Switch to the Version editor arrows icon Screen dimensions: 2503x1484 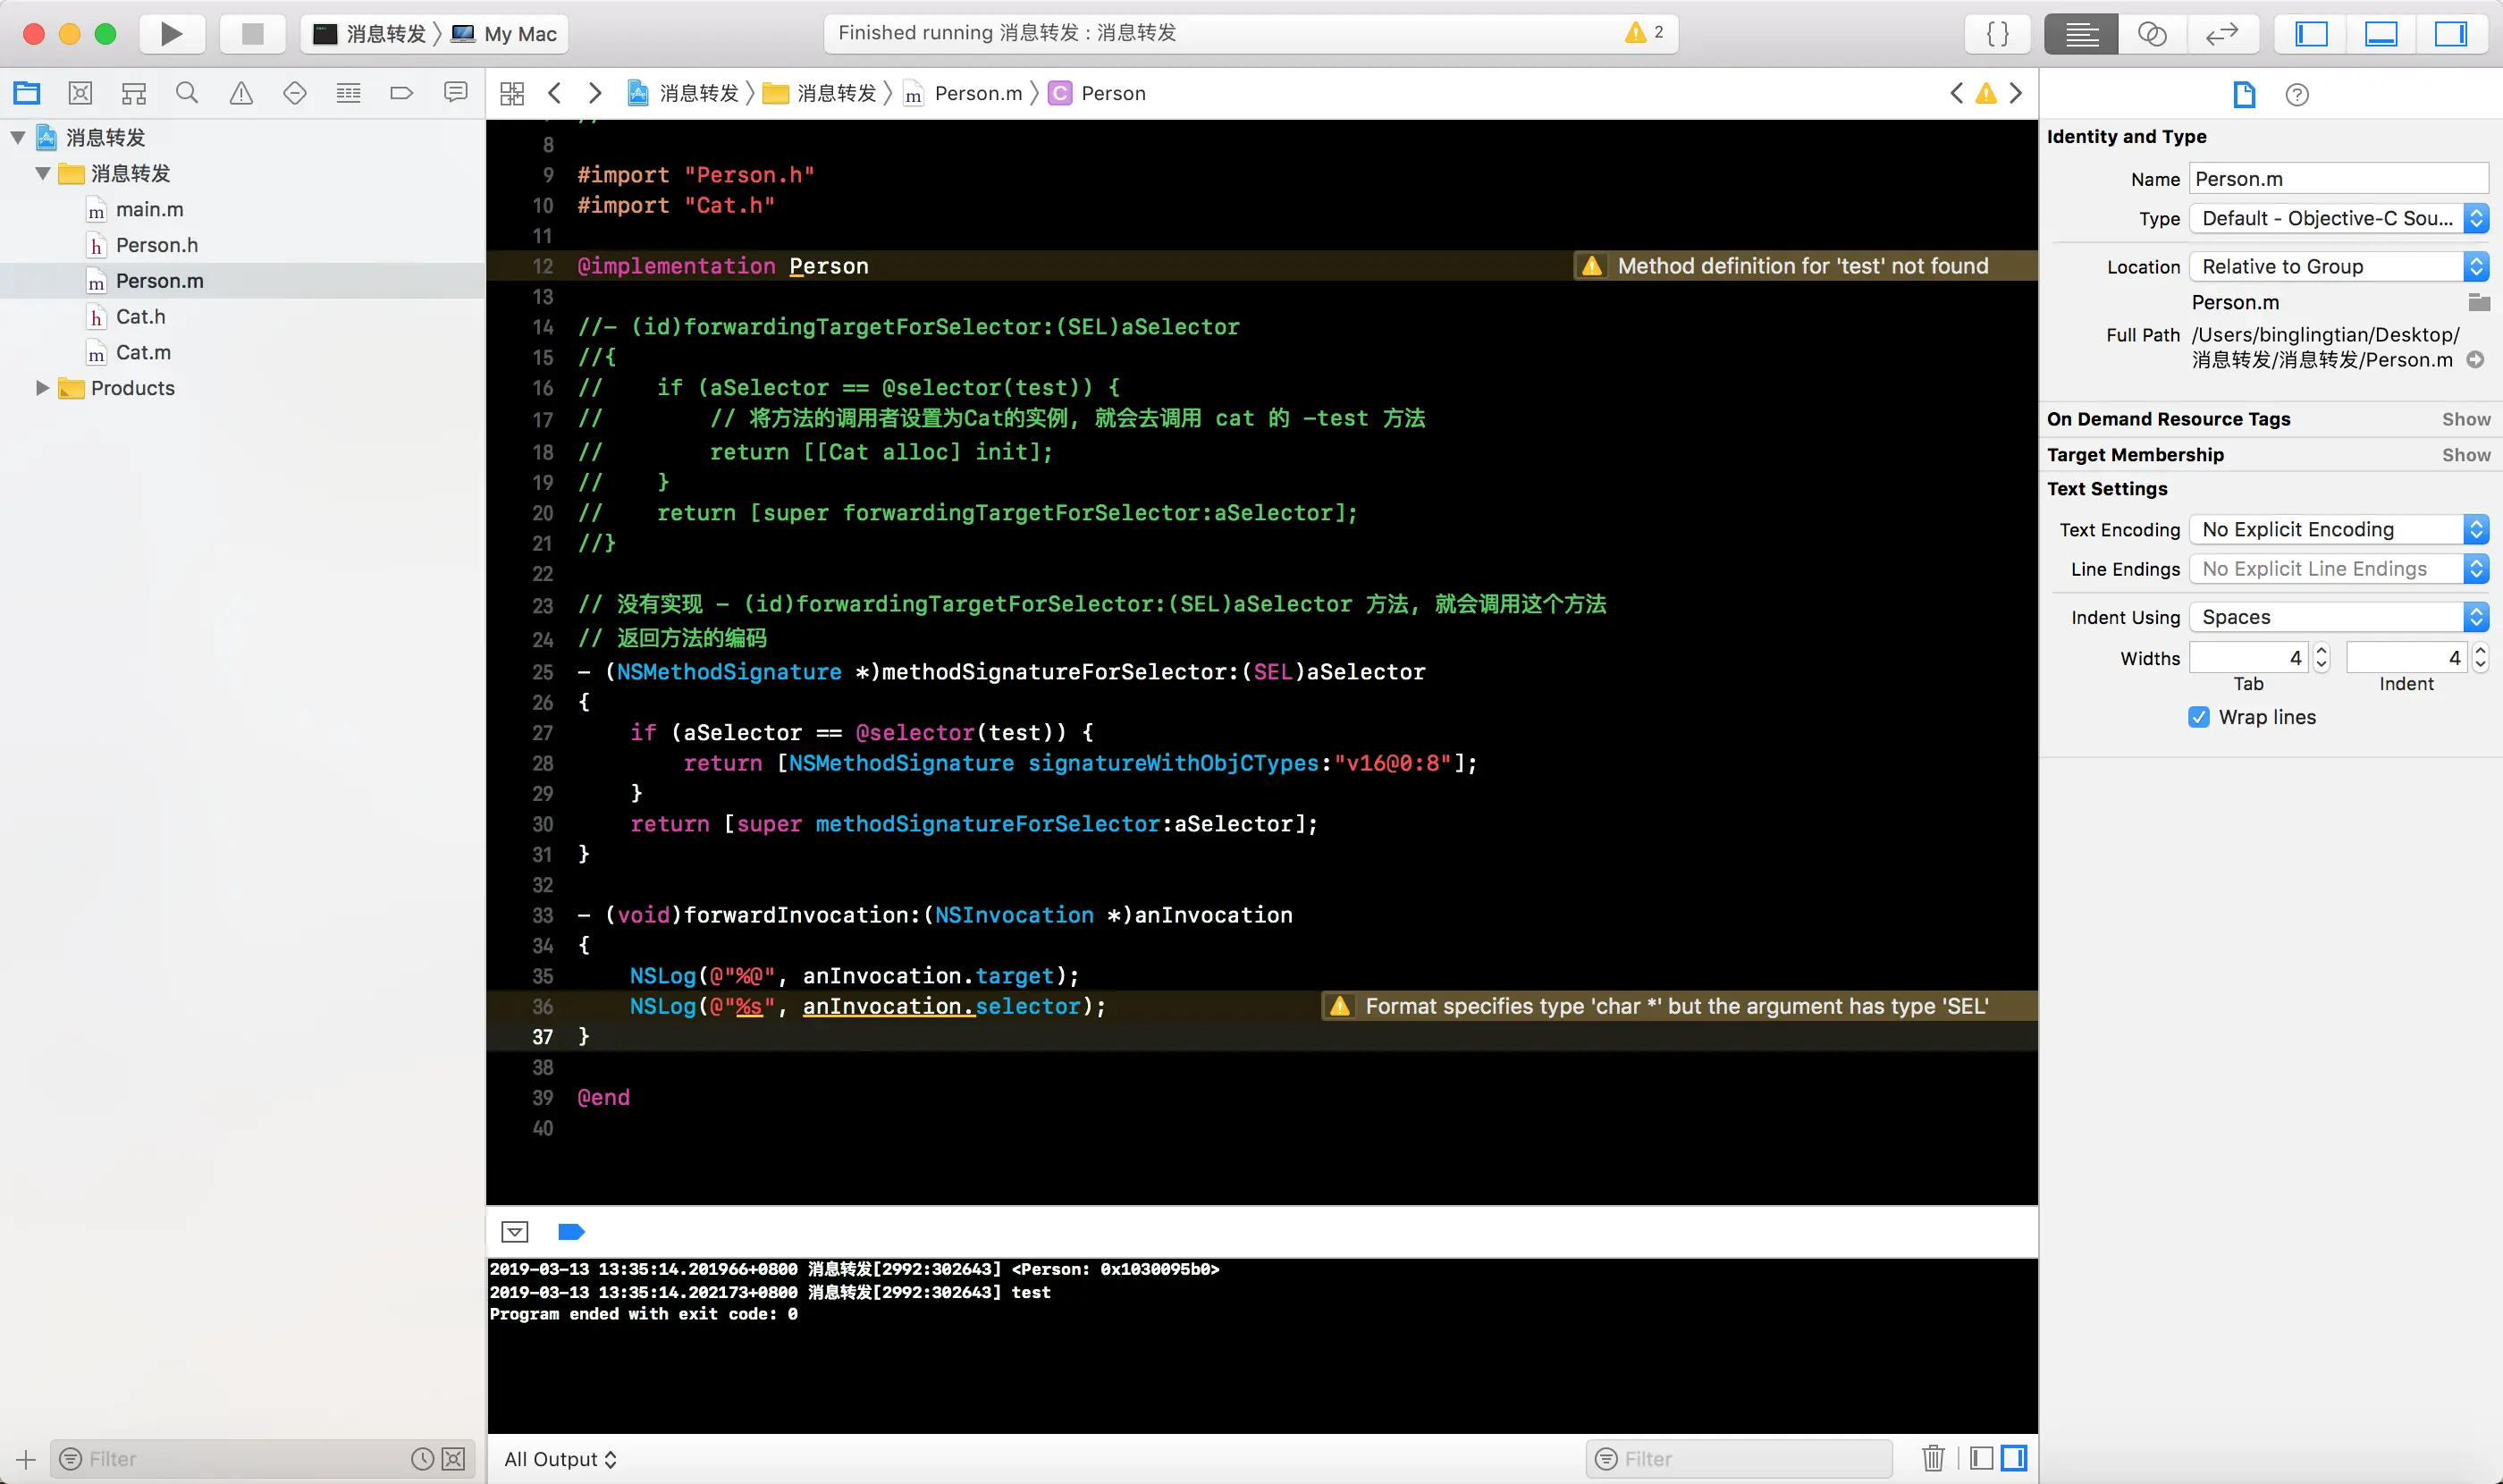2221,34
